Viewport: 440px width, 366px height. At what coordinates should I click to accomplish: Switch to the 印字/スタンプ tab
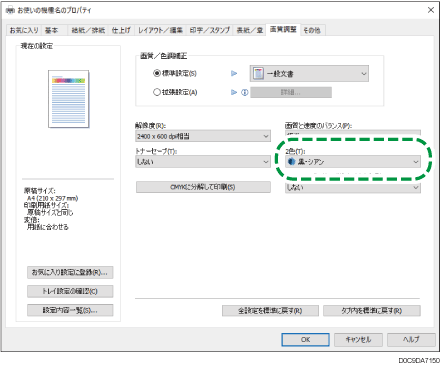pos(210,30)
